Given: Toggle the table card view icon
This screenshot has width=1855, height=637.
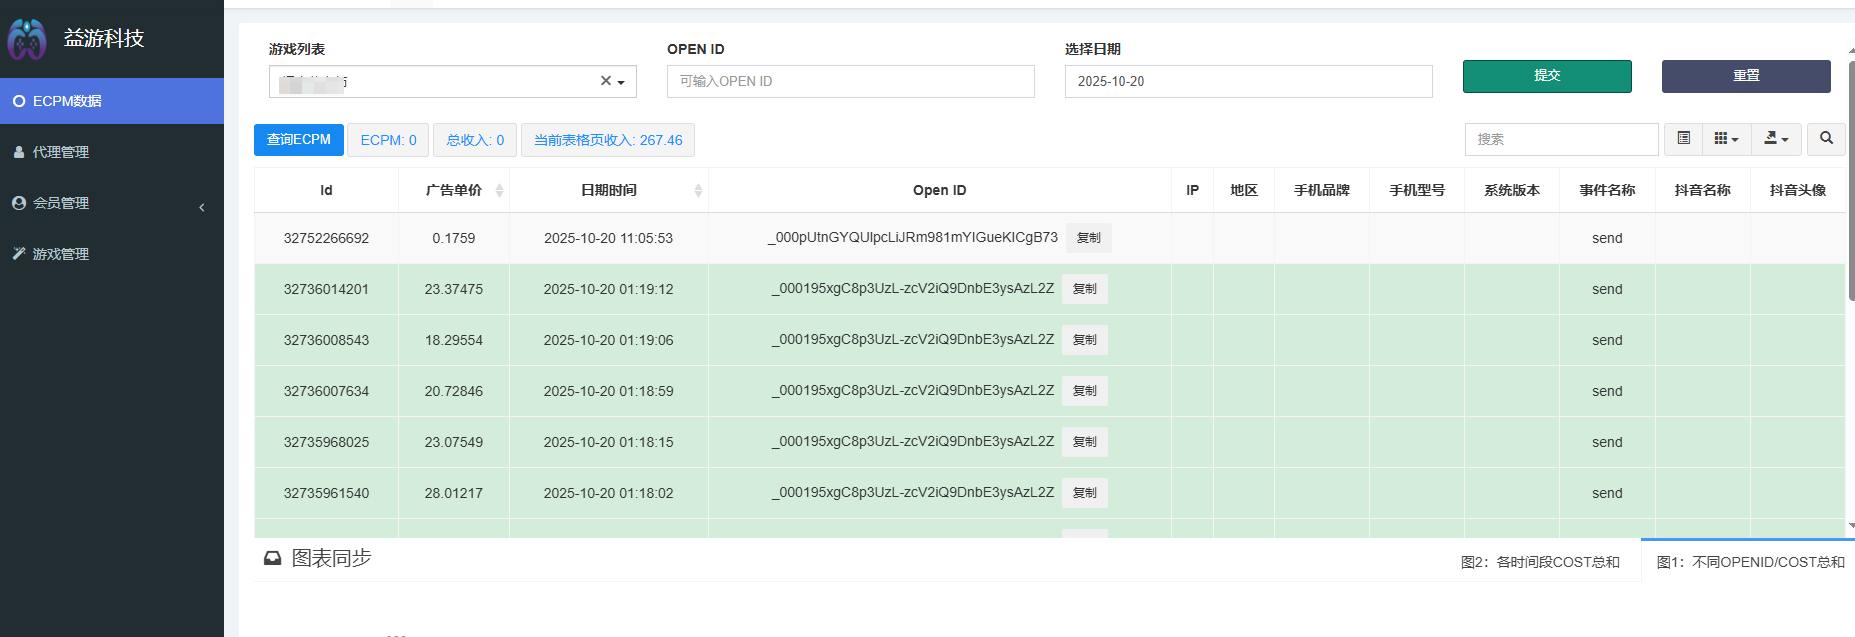Looking at the screenshot, I should coord(1684,139).
